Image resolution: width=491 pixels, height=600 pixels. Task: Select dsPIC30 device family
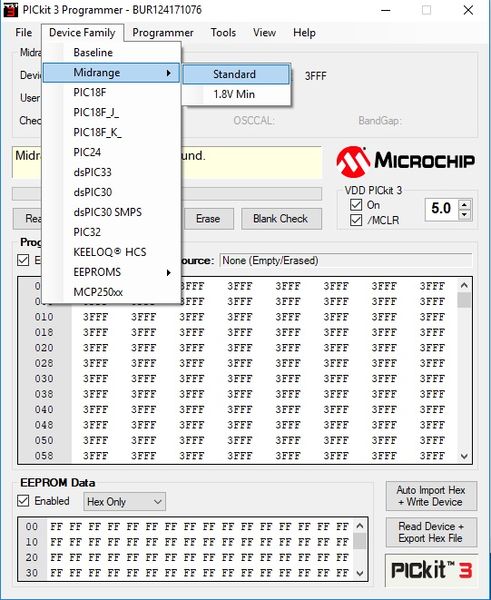111,192
